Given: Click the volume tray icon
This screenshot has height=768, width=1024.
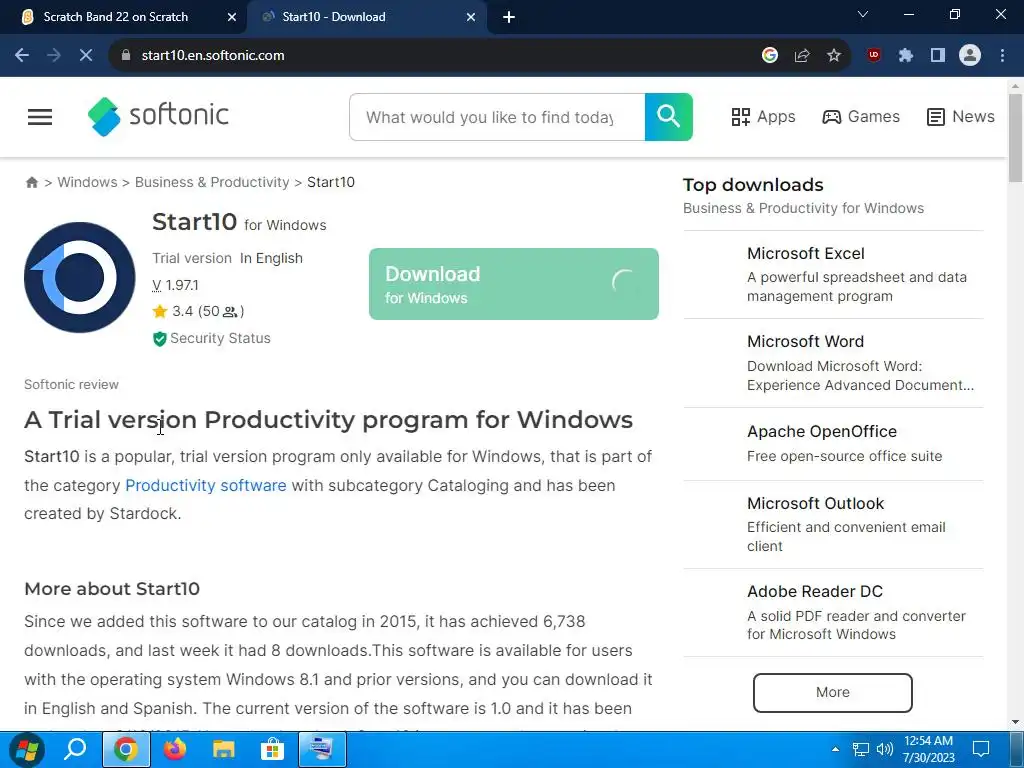Looking at the screenshot, I should [884, 749].
